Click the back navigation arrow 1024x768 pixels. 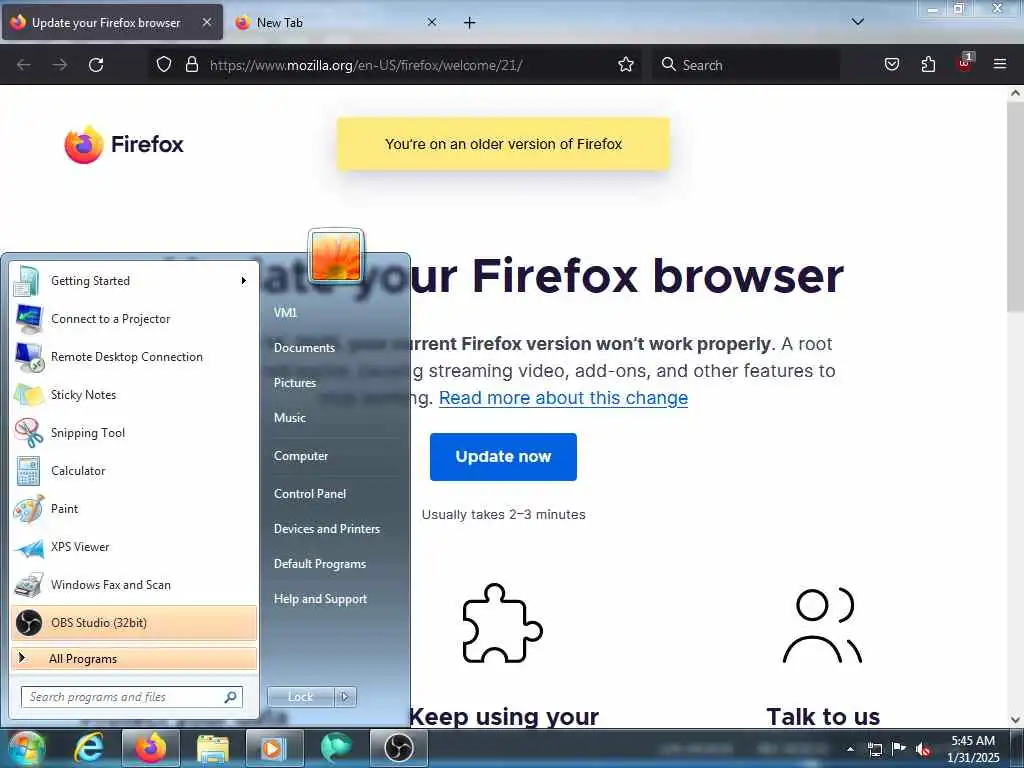coord(24,65)
